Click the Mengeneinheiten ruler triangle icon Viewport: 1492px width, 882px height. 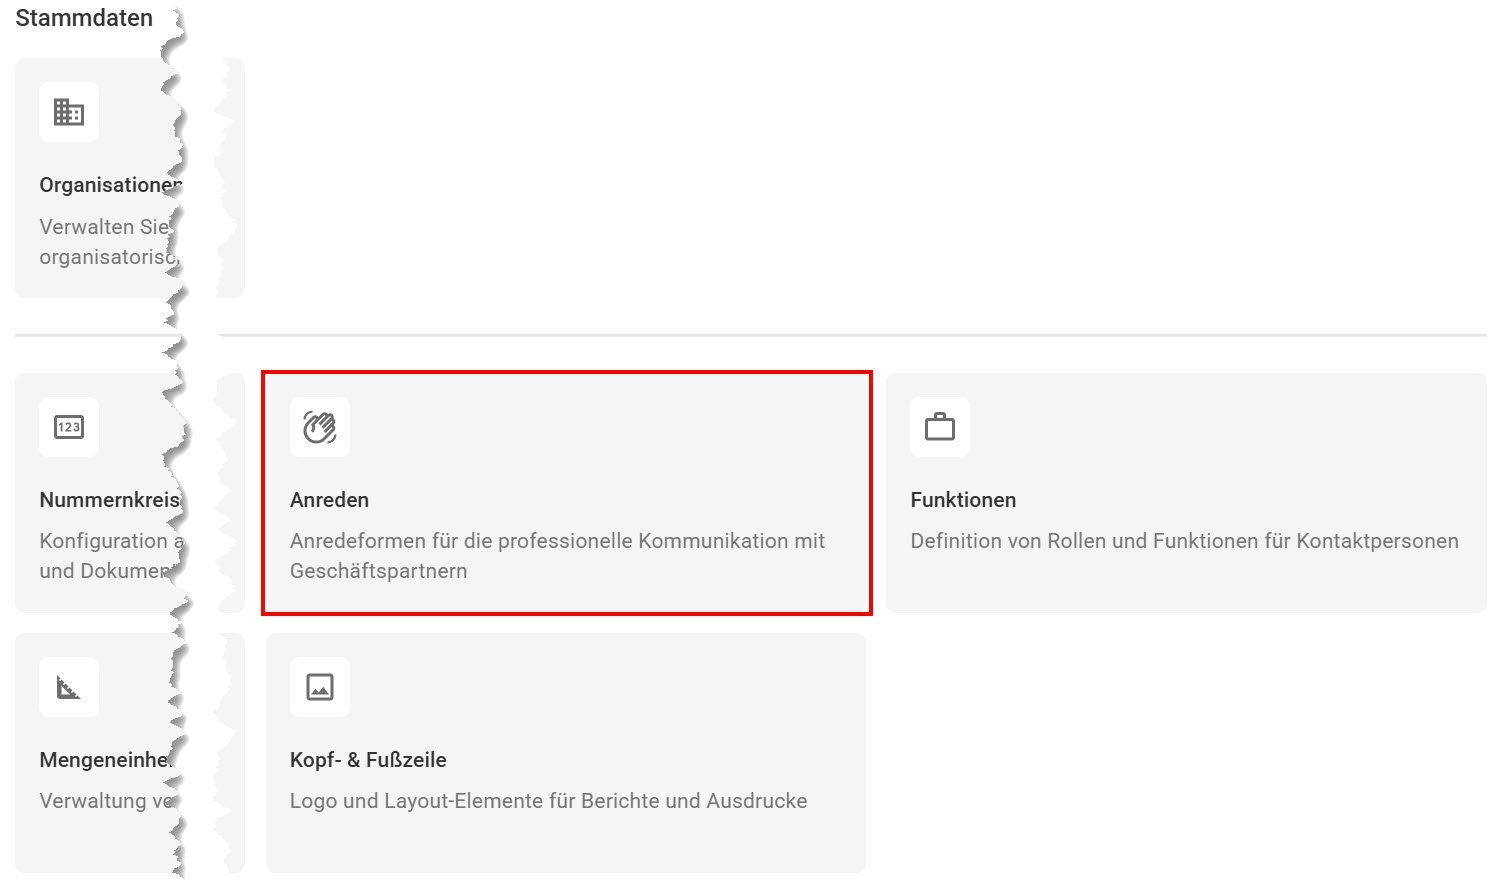point(69,687)
